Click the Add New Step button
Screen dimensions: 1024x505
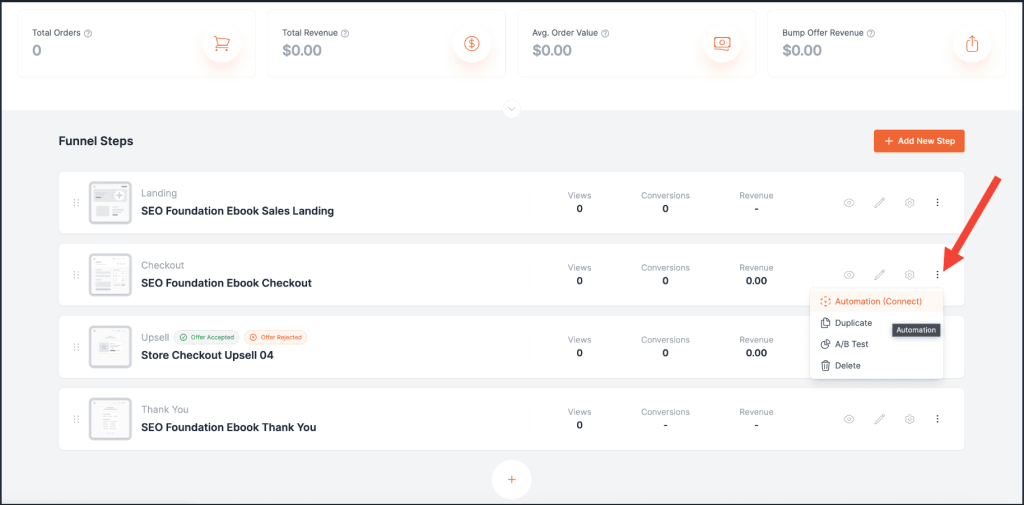[x=919, y=141]
